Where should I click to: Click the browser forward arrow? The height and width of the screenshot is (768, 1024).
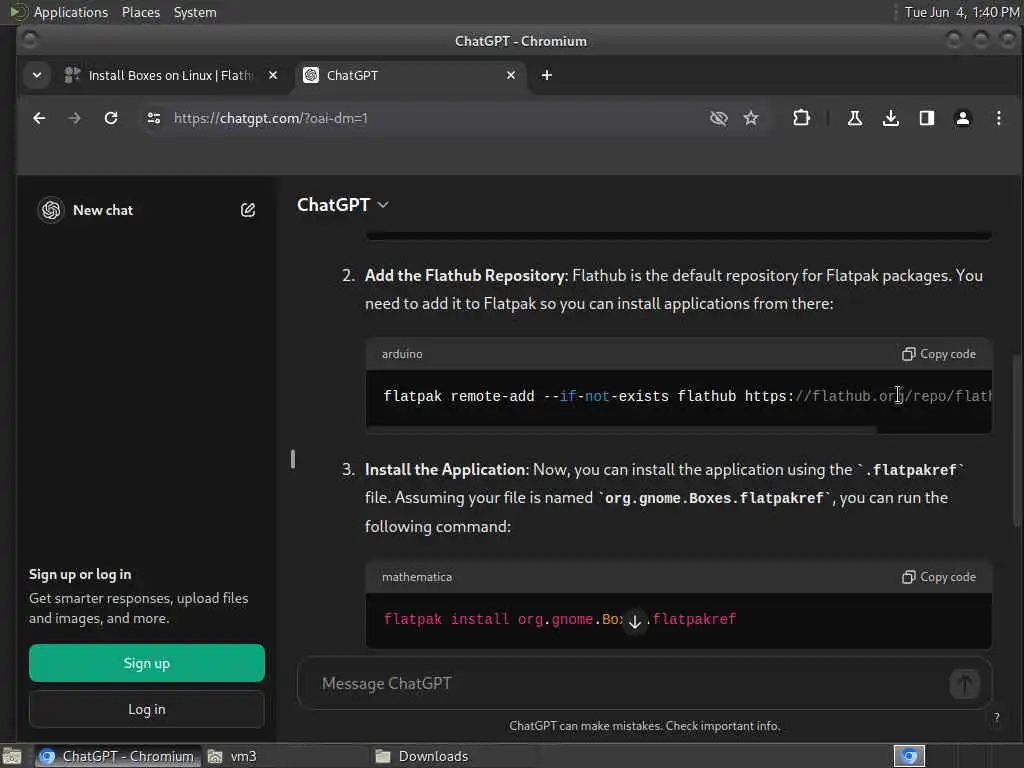tap(74, 118)
